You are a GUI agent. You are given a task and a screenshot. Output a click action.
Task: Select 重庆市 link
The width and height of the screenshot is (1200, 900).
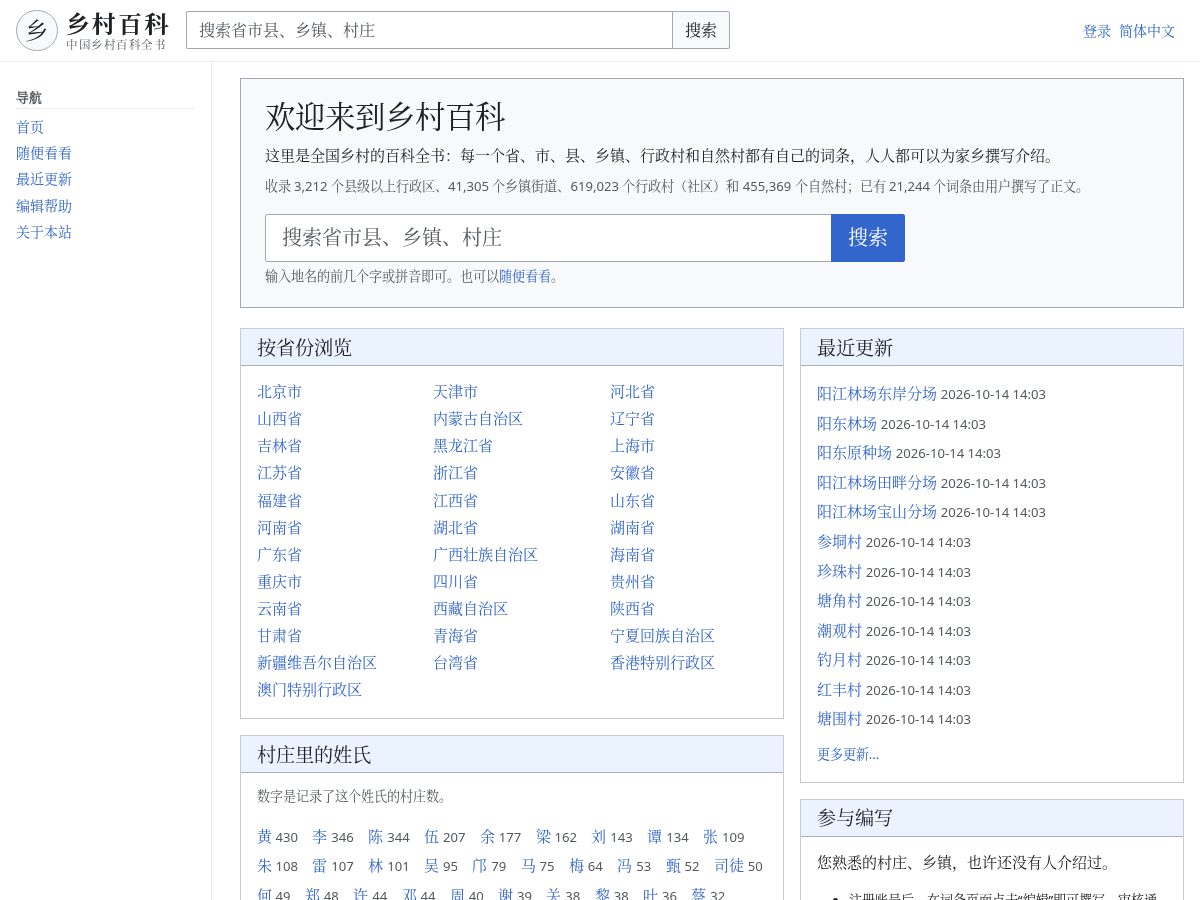pyautogui.click(x=279, y=581)
